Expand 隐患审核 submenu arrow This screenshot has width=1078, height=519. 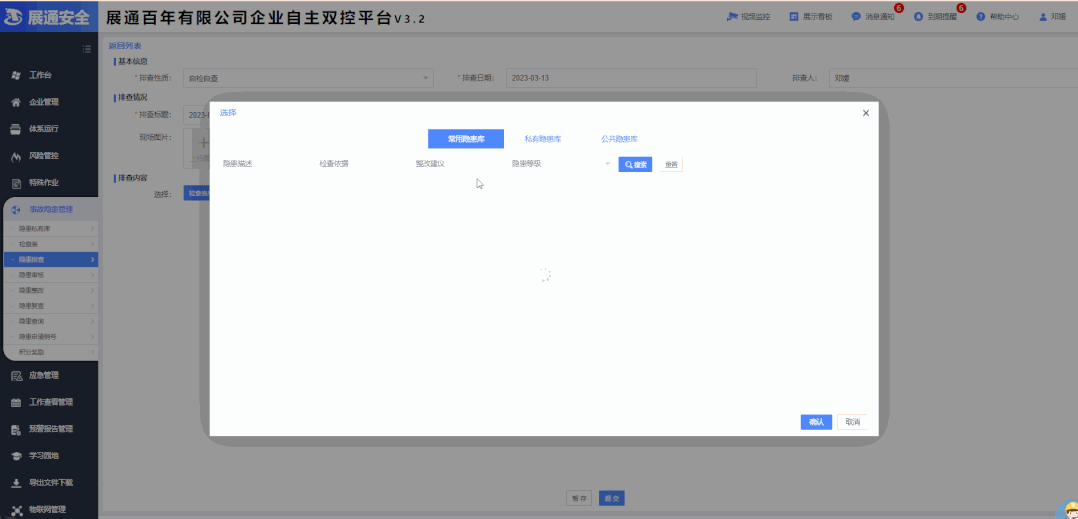pyautogui.click(x=92, y=274)
